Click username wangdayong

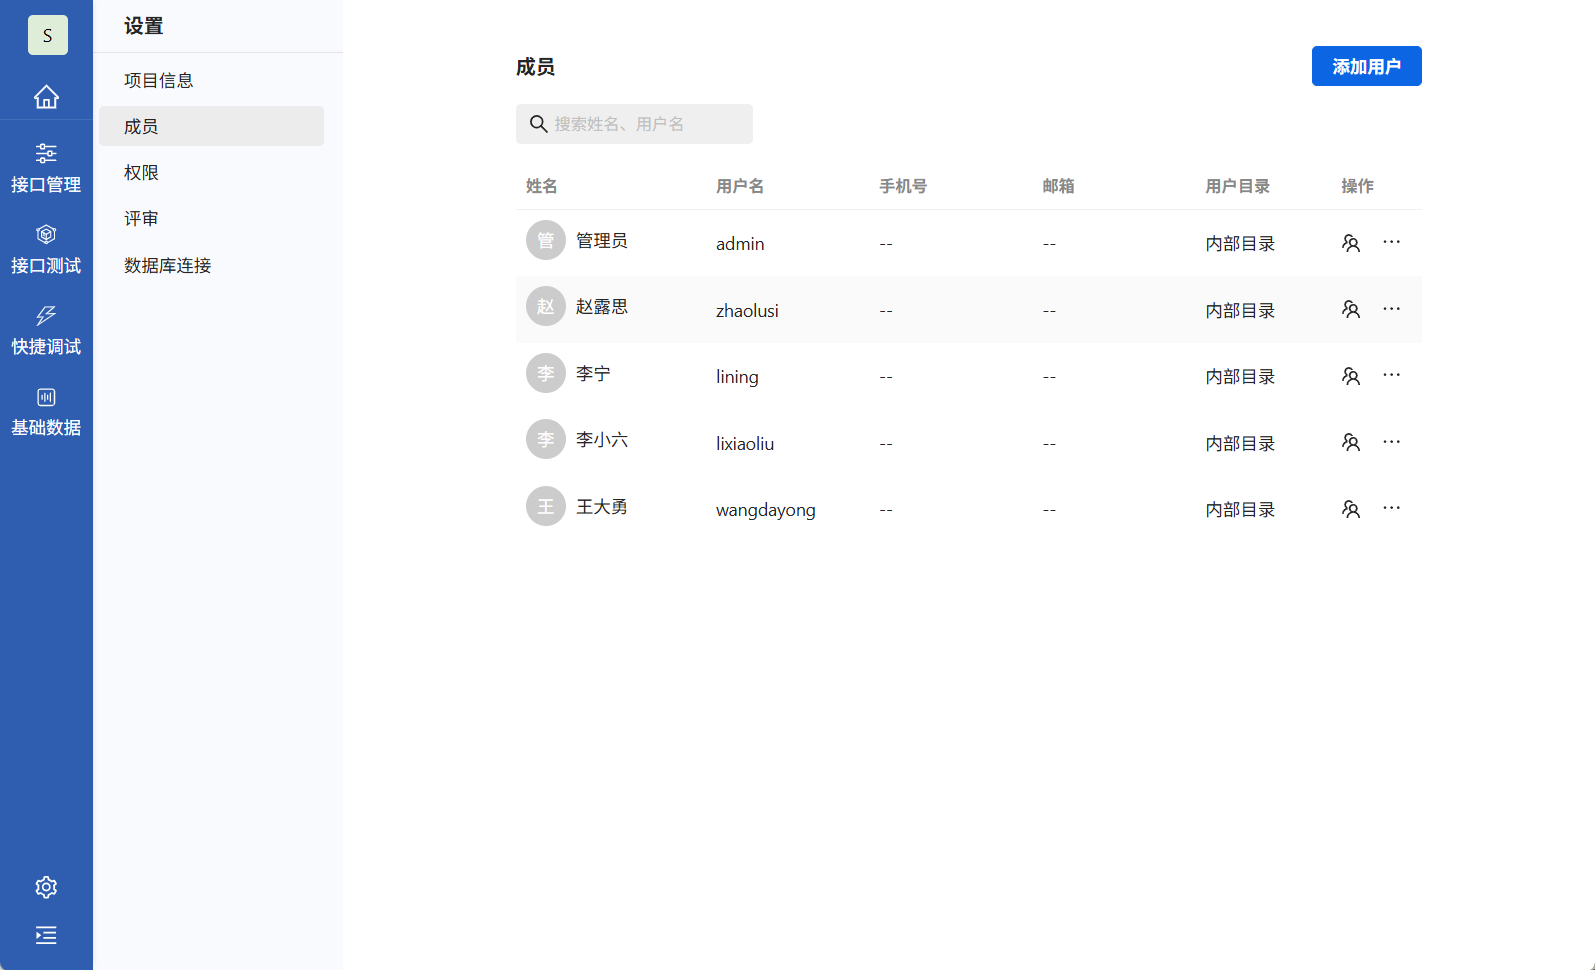pos(766,510)
